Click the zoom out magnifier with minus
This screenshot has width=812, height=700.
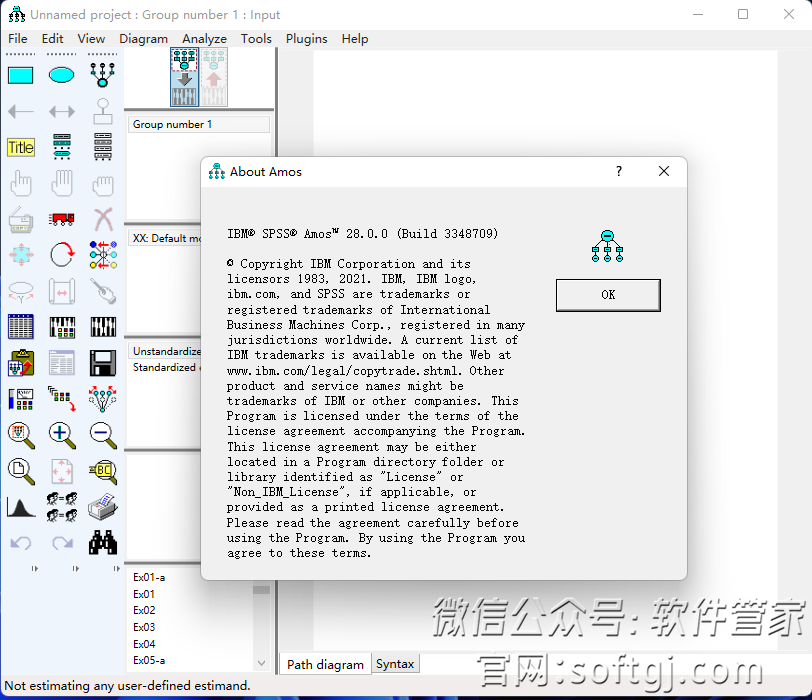tap(103, 435)
